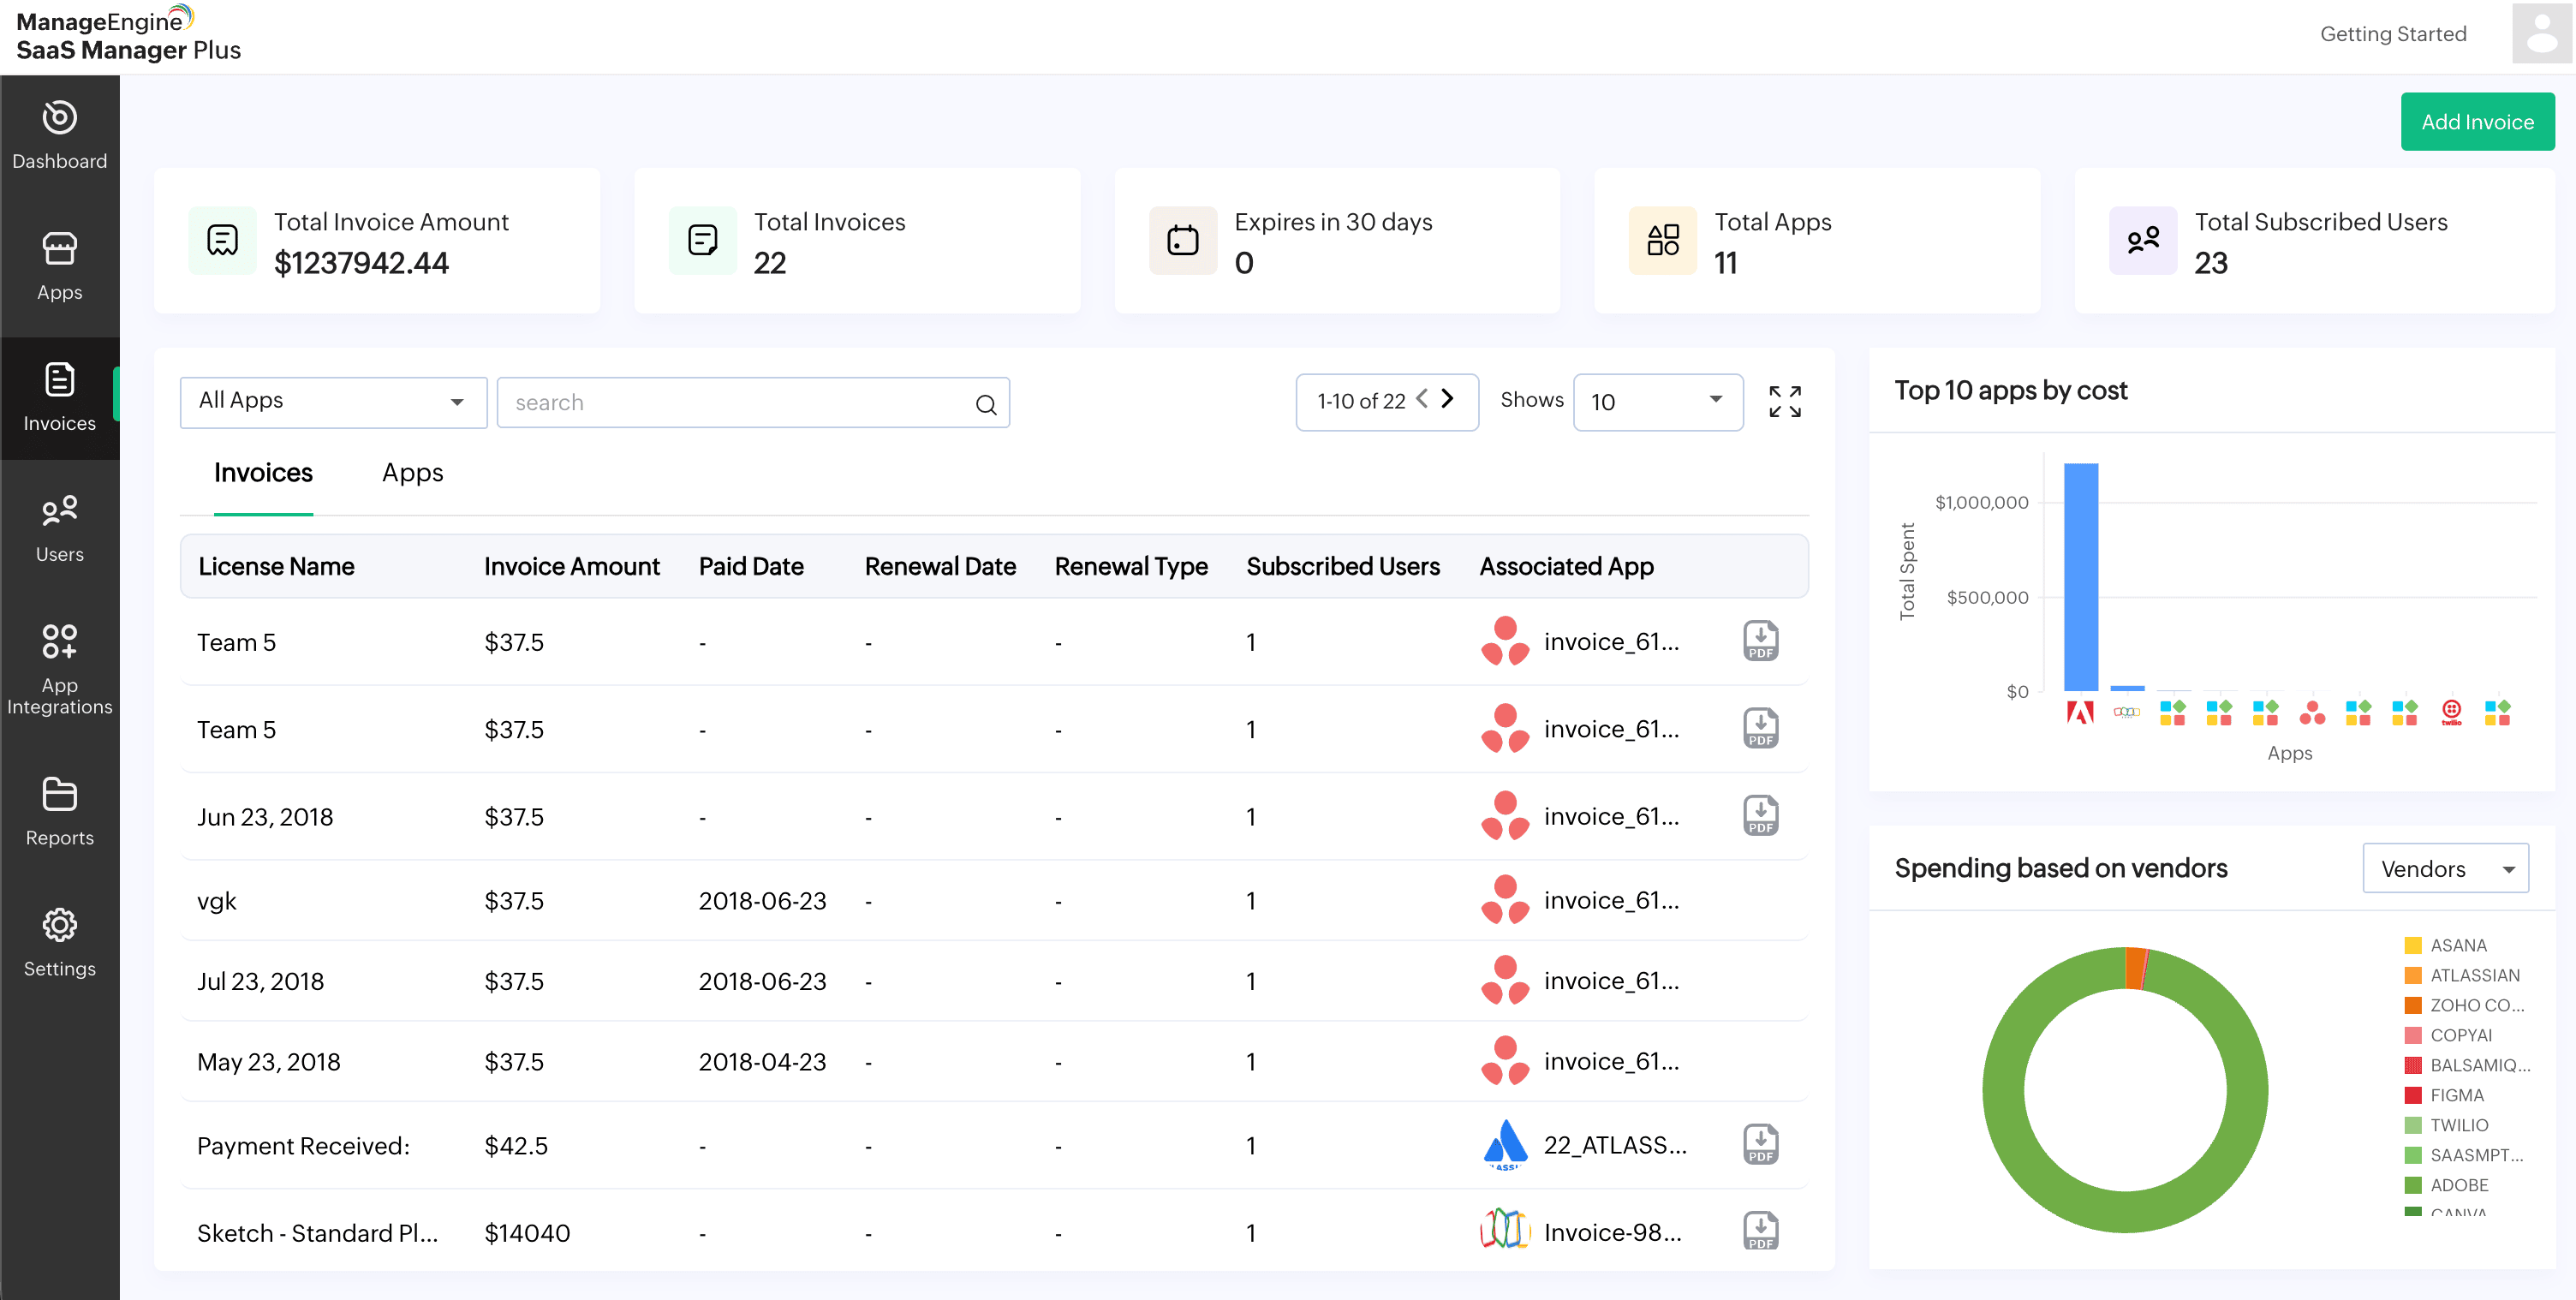The height and width of the screenshot is (1300, 2576).
Task: Click the Total Invoice Amount card icon
Action: pos(222,240)
